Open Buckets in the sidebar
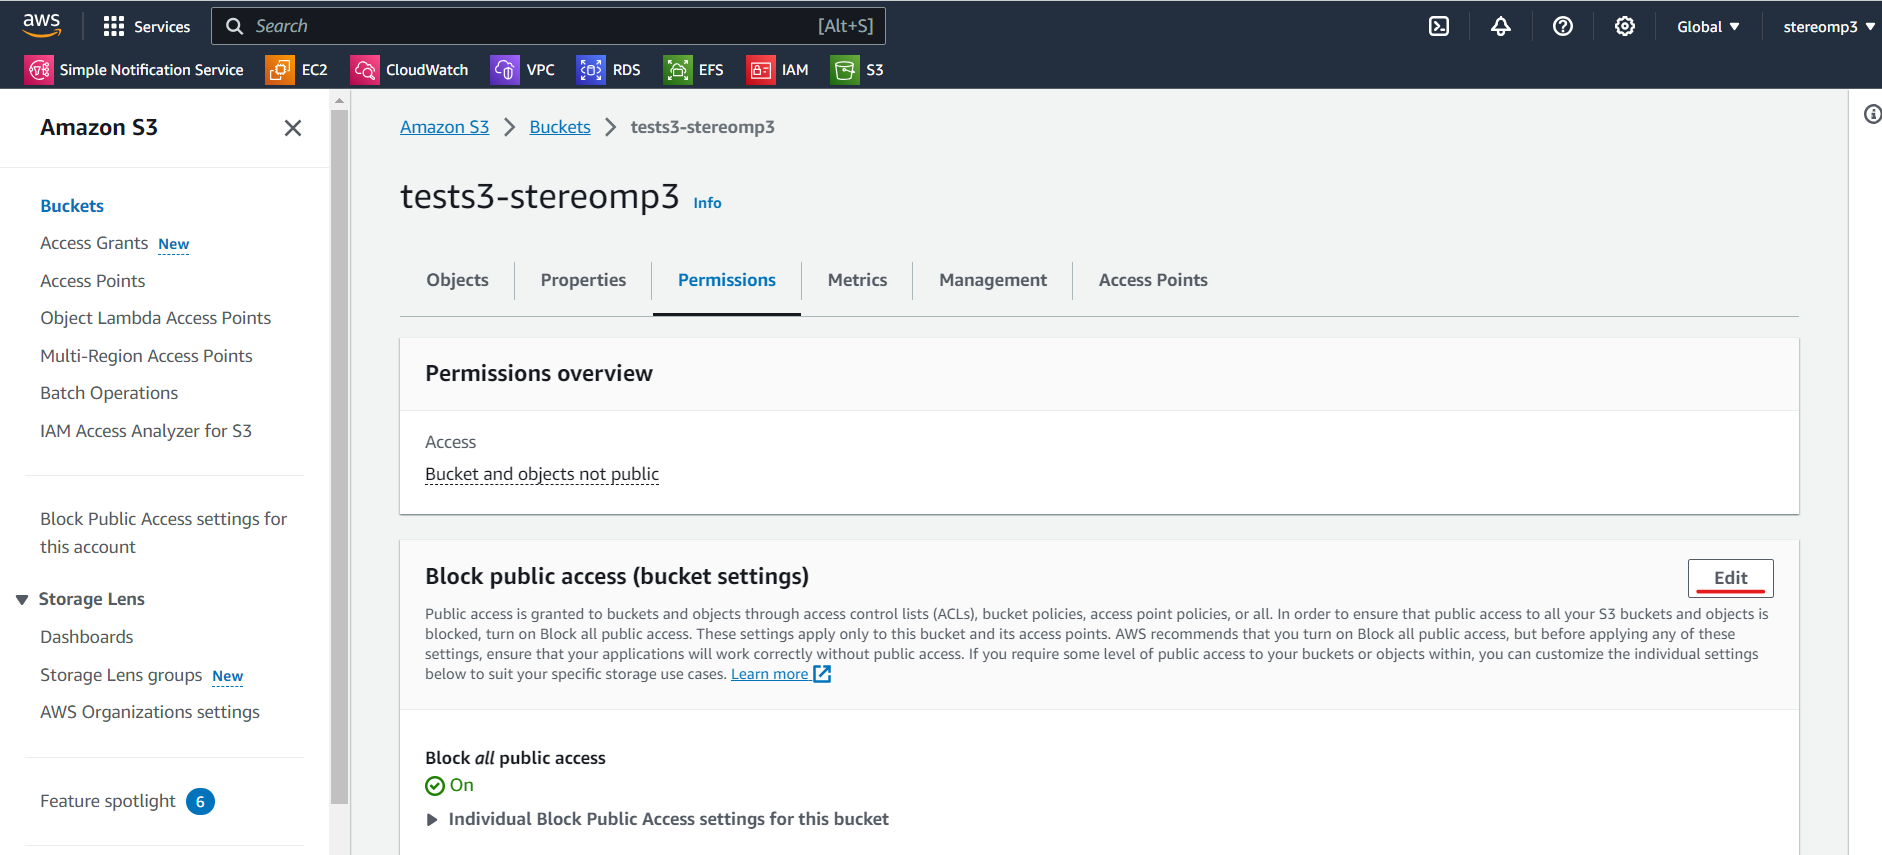 tap(72, 206)
